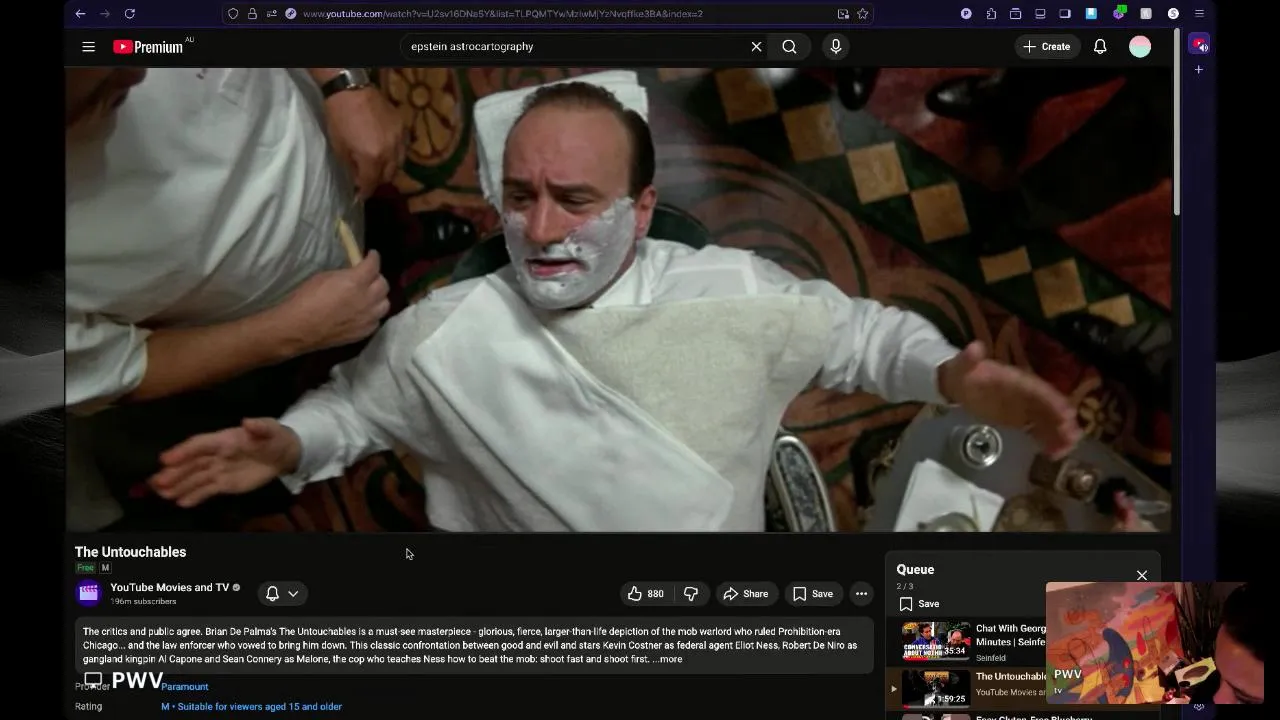
Task: Share The Untouchables video
Action: 746,594
